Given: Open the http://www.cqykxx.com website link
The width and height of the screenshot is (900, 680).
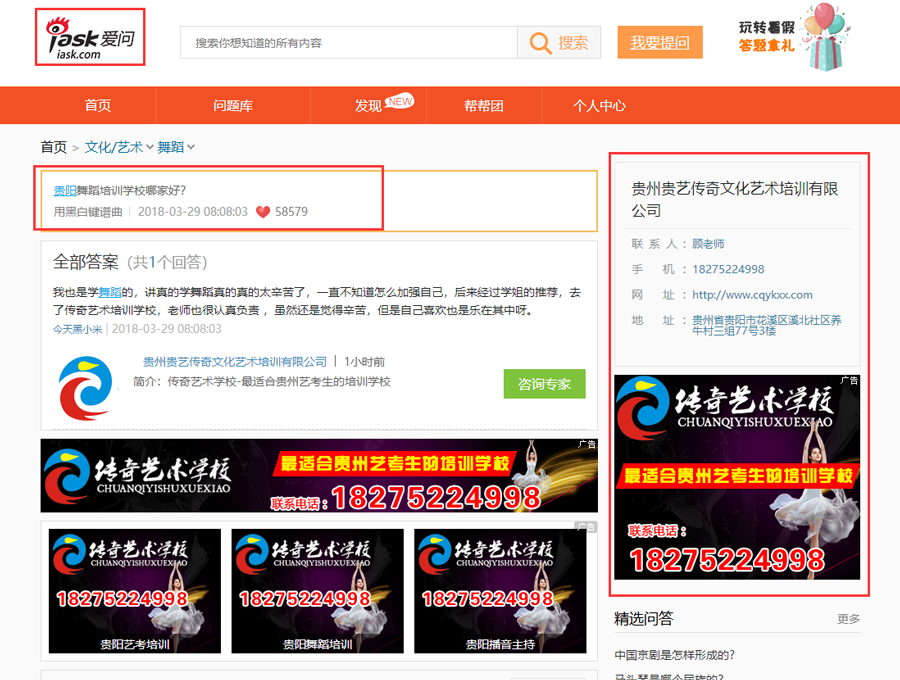Looking at the screenshot, I should point(752,295).
